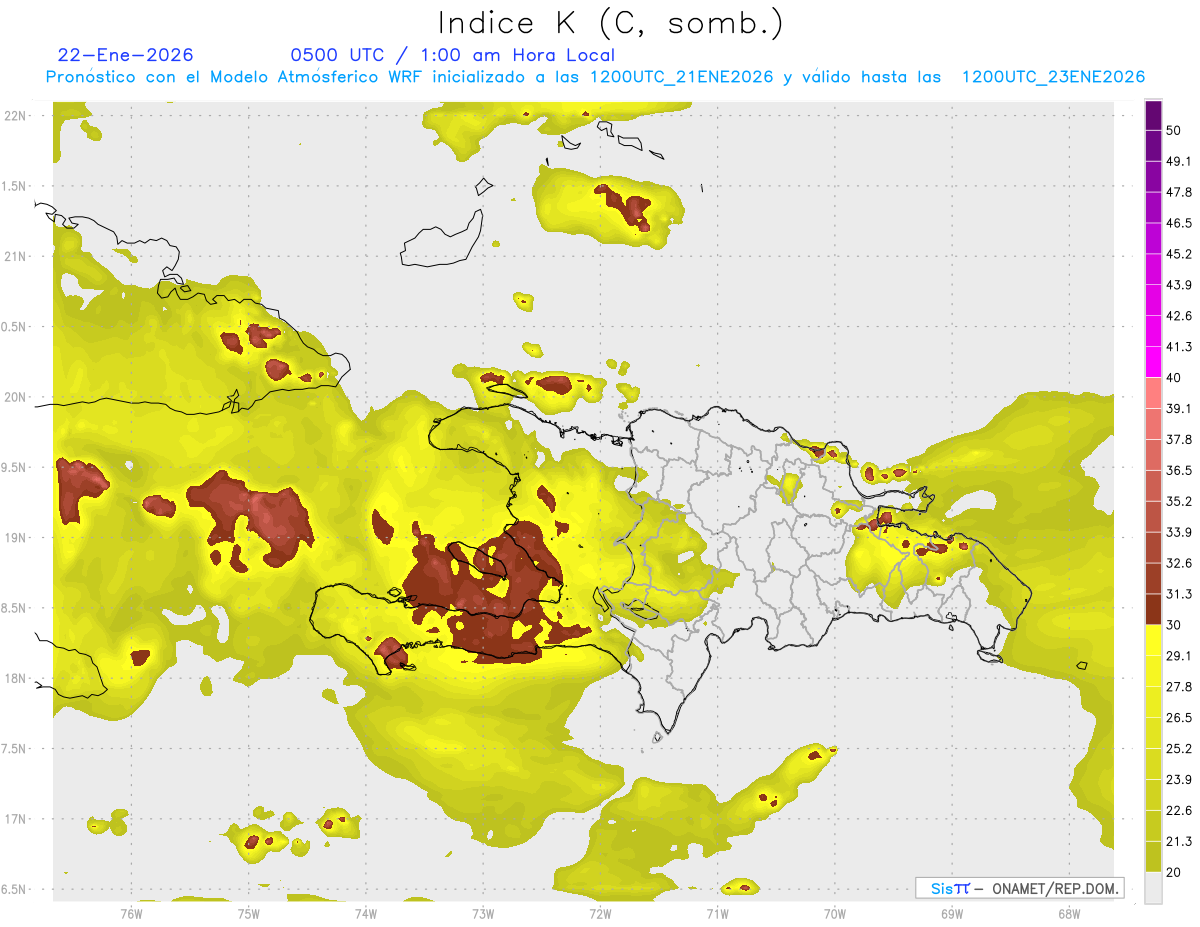Viewport: 1200px width, 927px height.
Task: Click the "1200UTC_23ENE2026" valid-until time text
Action: click(1053, 77)
